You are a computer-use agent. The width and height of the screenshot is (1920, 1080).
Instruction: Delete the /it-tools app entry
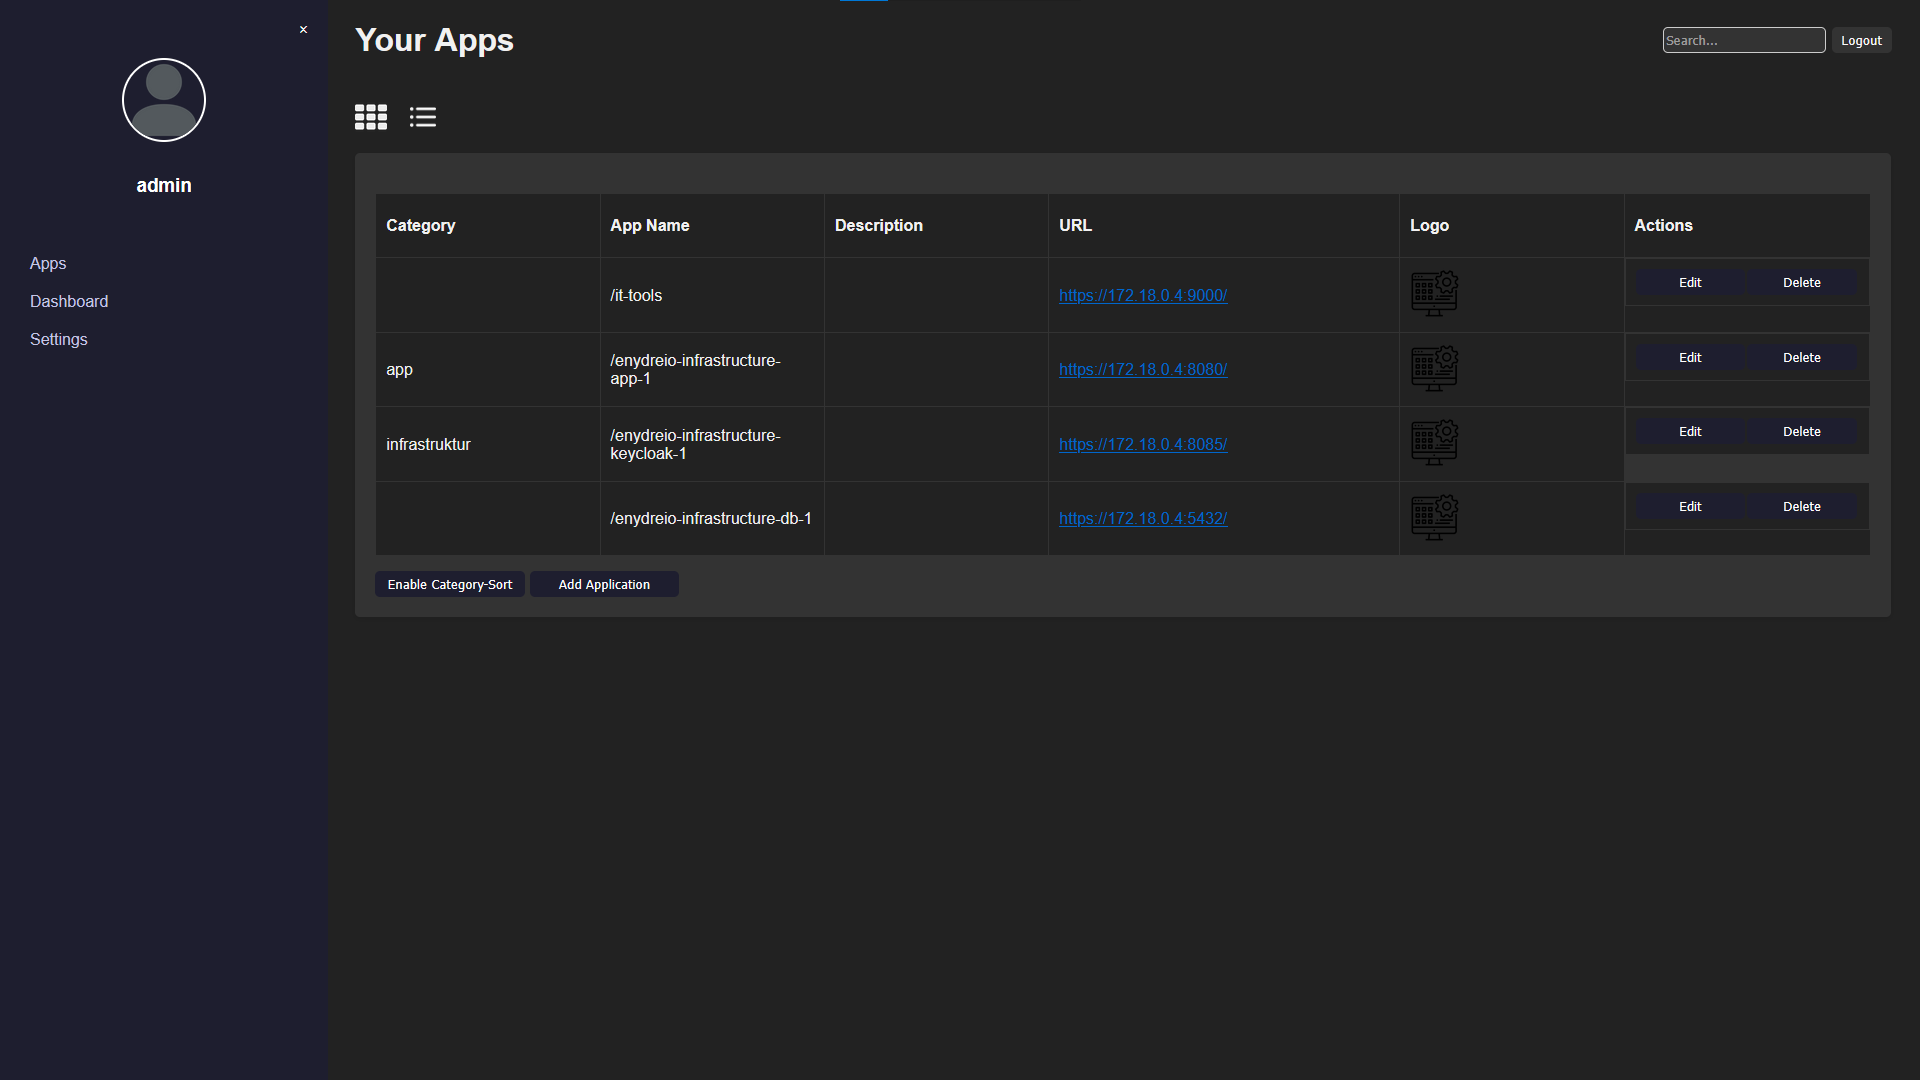tap(1801, 283)
